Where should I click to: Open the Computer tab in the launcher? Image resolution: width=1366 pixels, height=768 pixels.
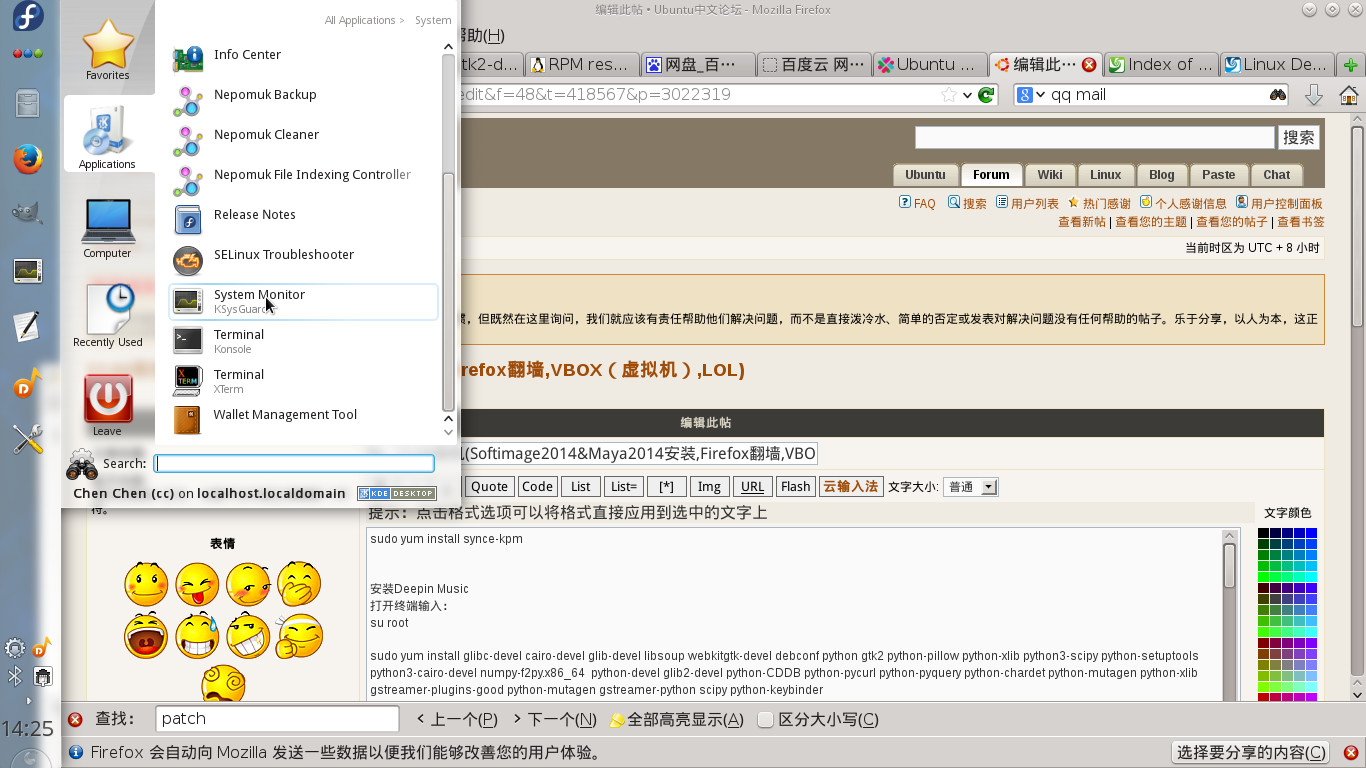click(x=107, y=228)
